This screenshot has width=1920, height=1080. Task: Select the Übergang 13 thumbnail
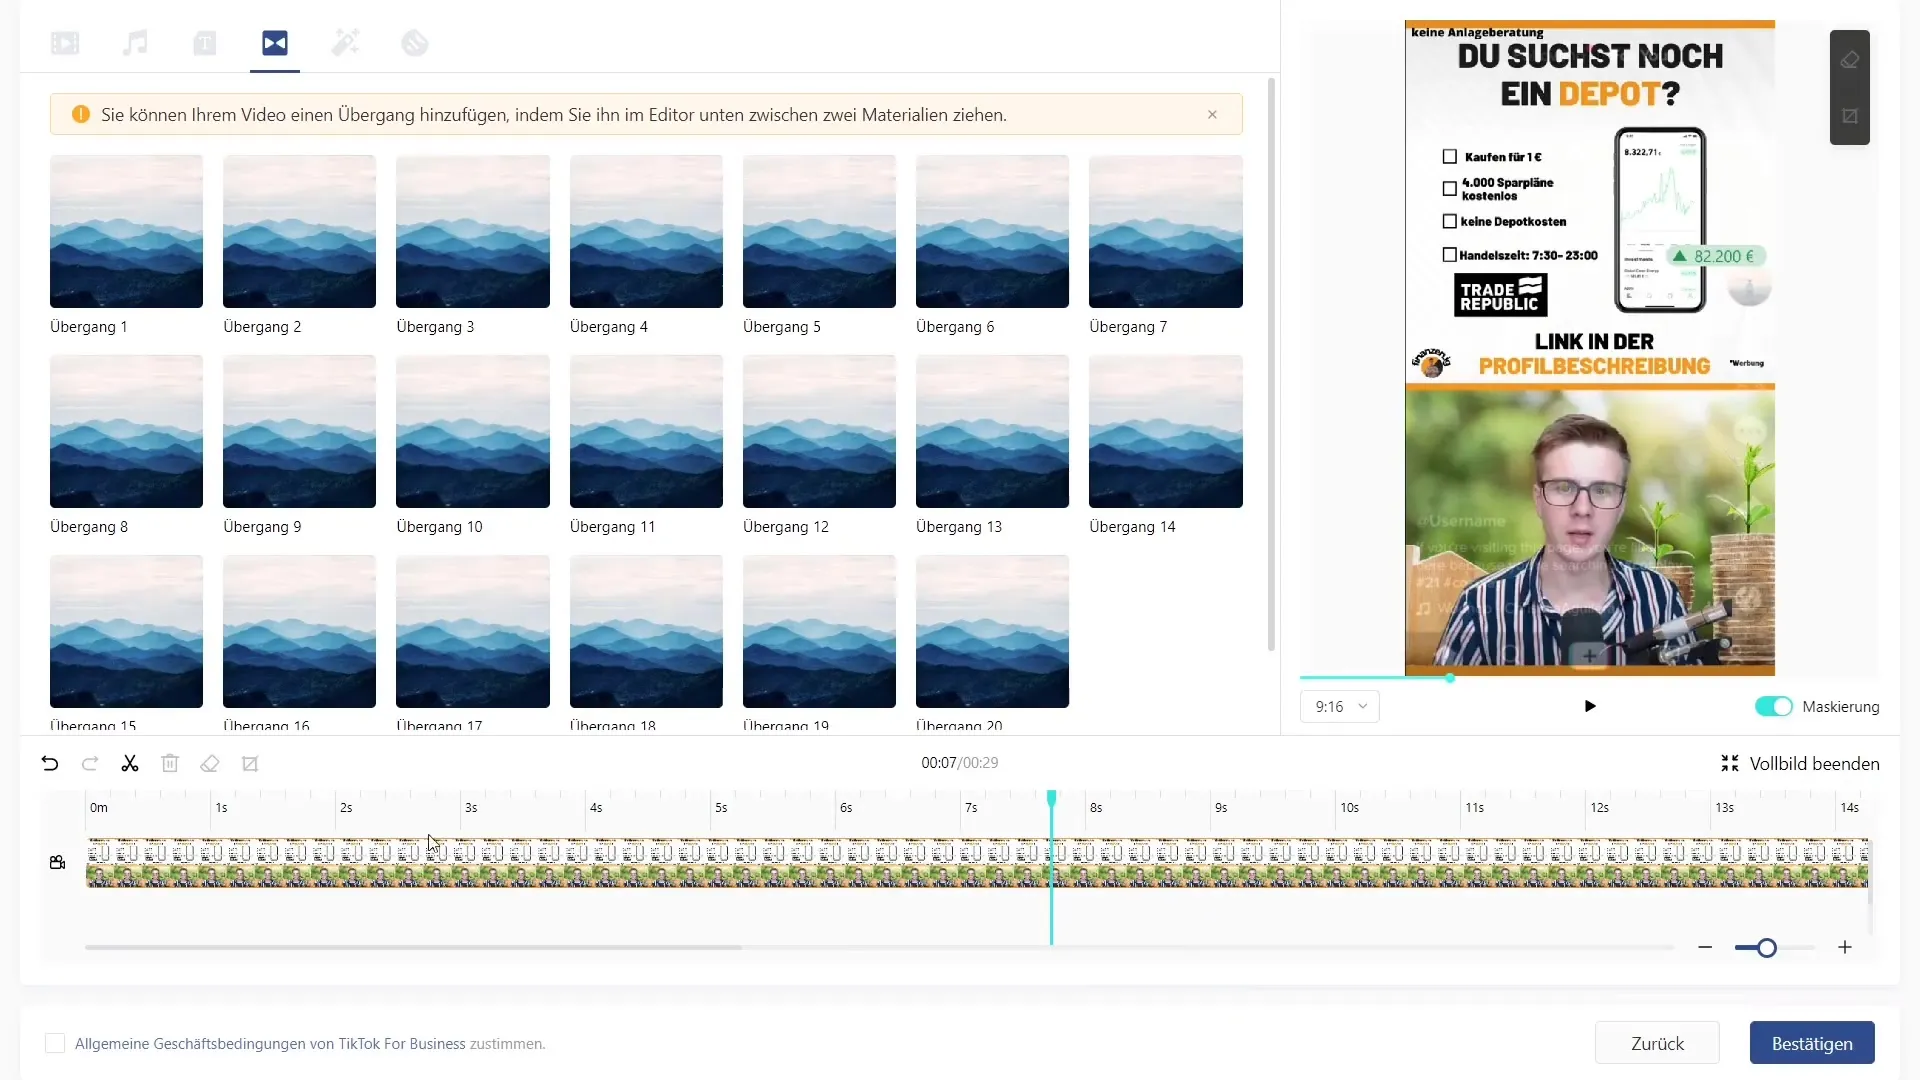click(992, 431)
